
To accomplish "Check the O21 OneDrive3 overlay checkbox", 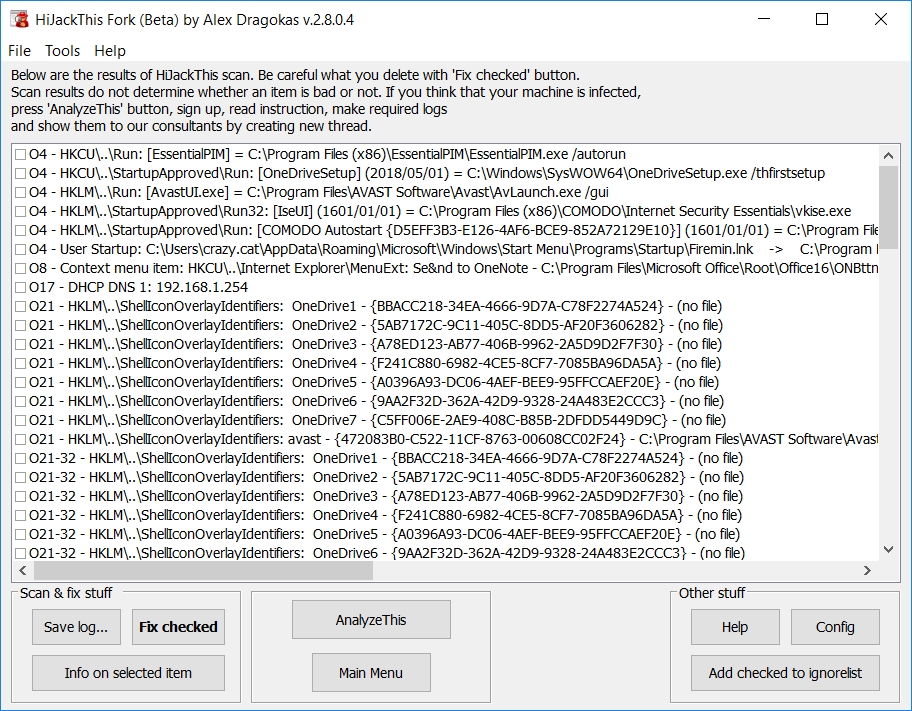I will tap(20, 344).
